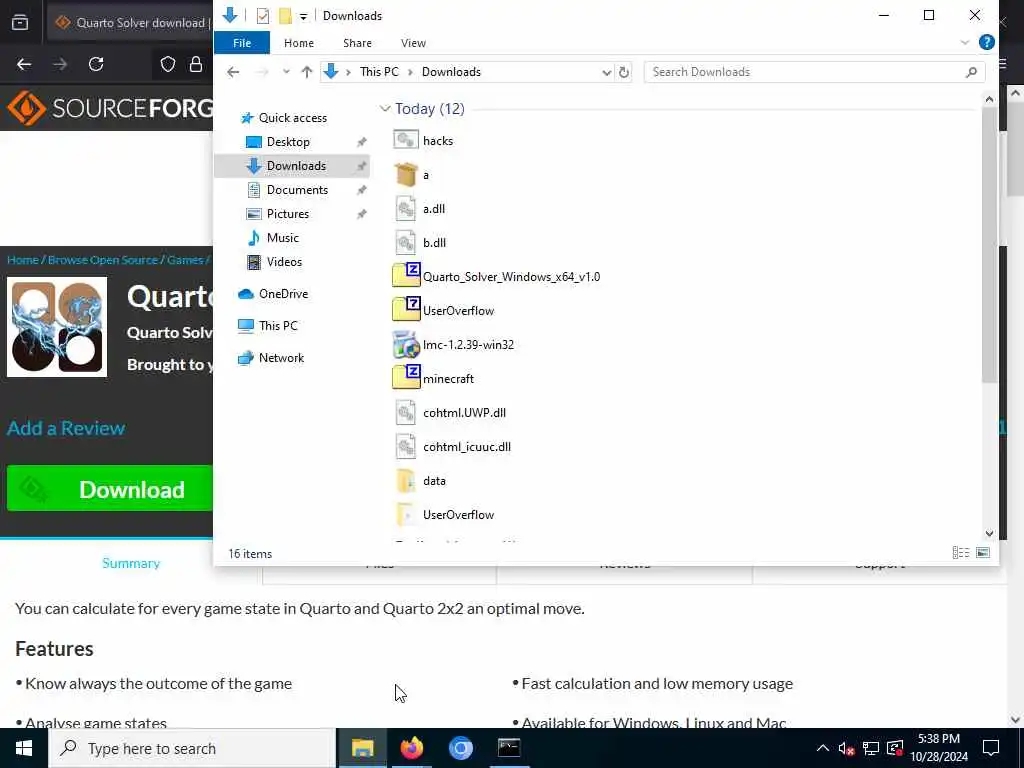Select the lmc-1.2.39-win32 installer icon
The width and height of the screenshot is (1024, 768).
tap(406, 345)
